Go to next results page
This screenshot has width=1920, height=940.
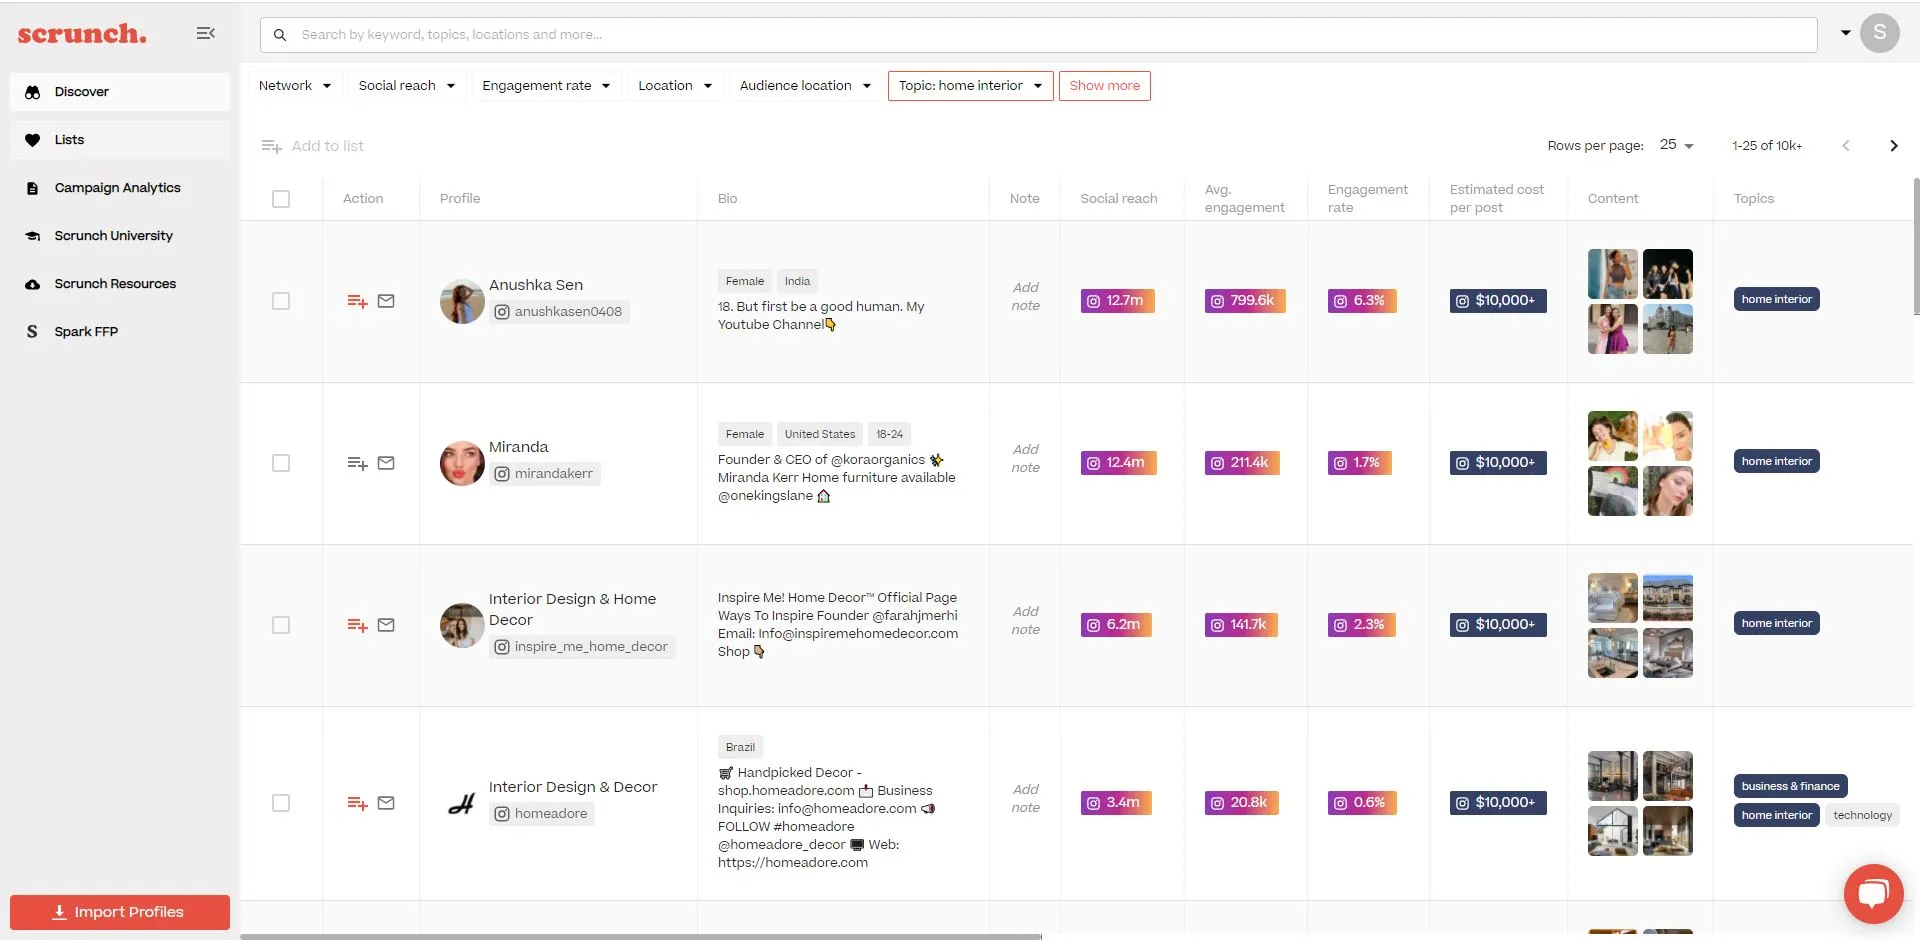click(x=1893, y=146)
